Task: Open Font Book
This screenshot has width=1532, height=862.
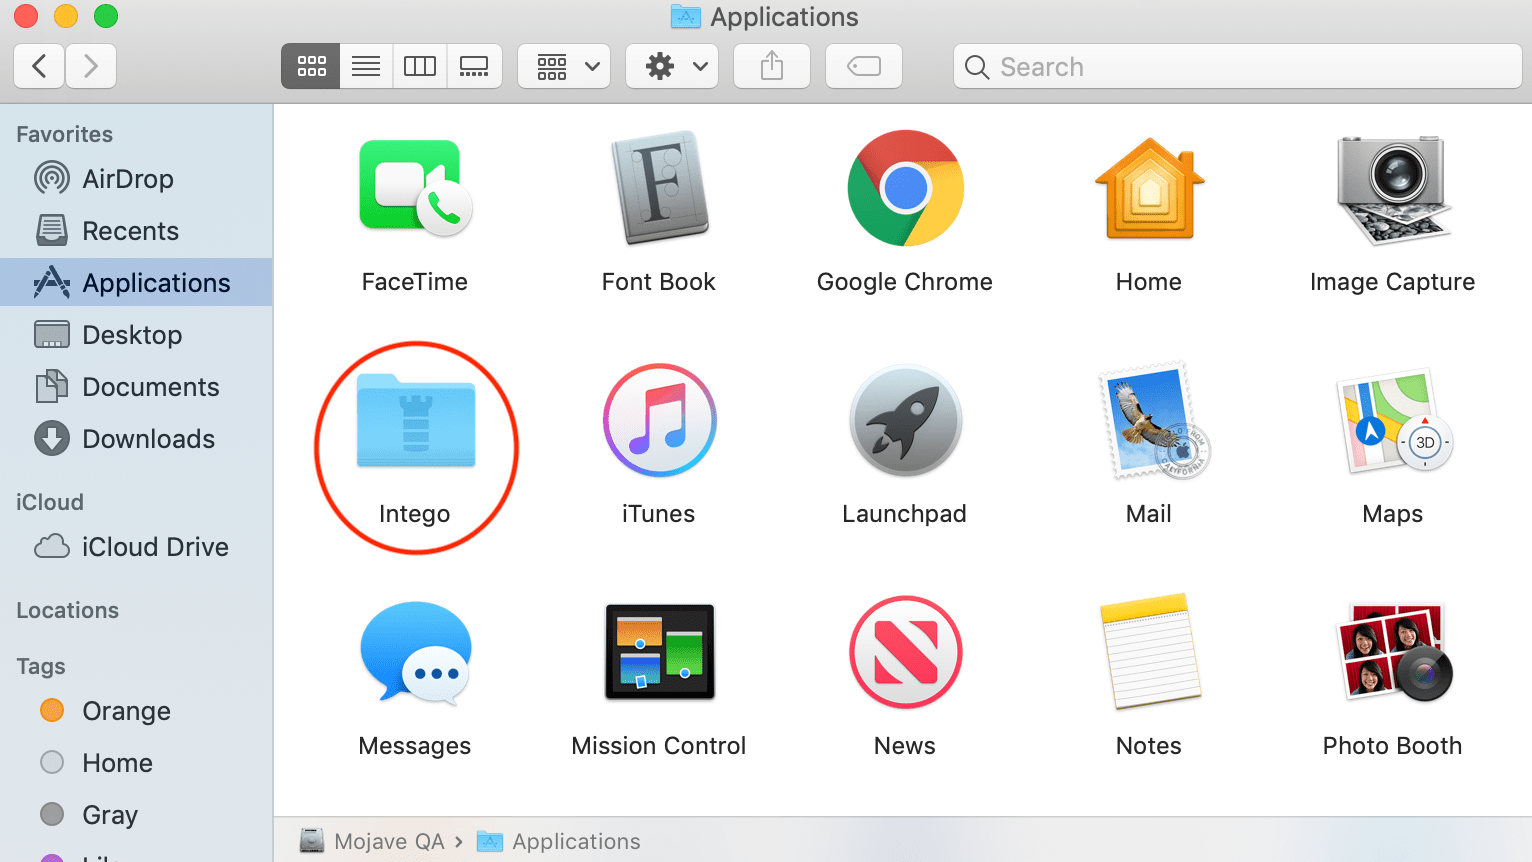Action: point(658,188)
